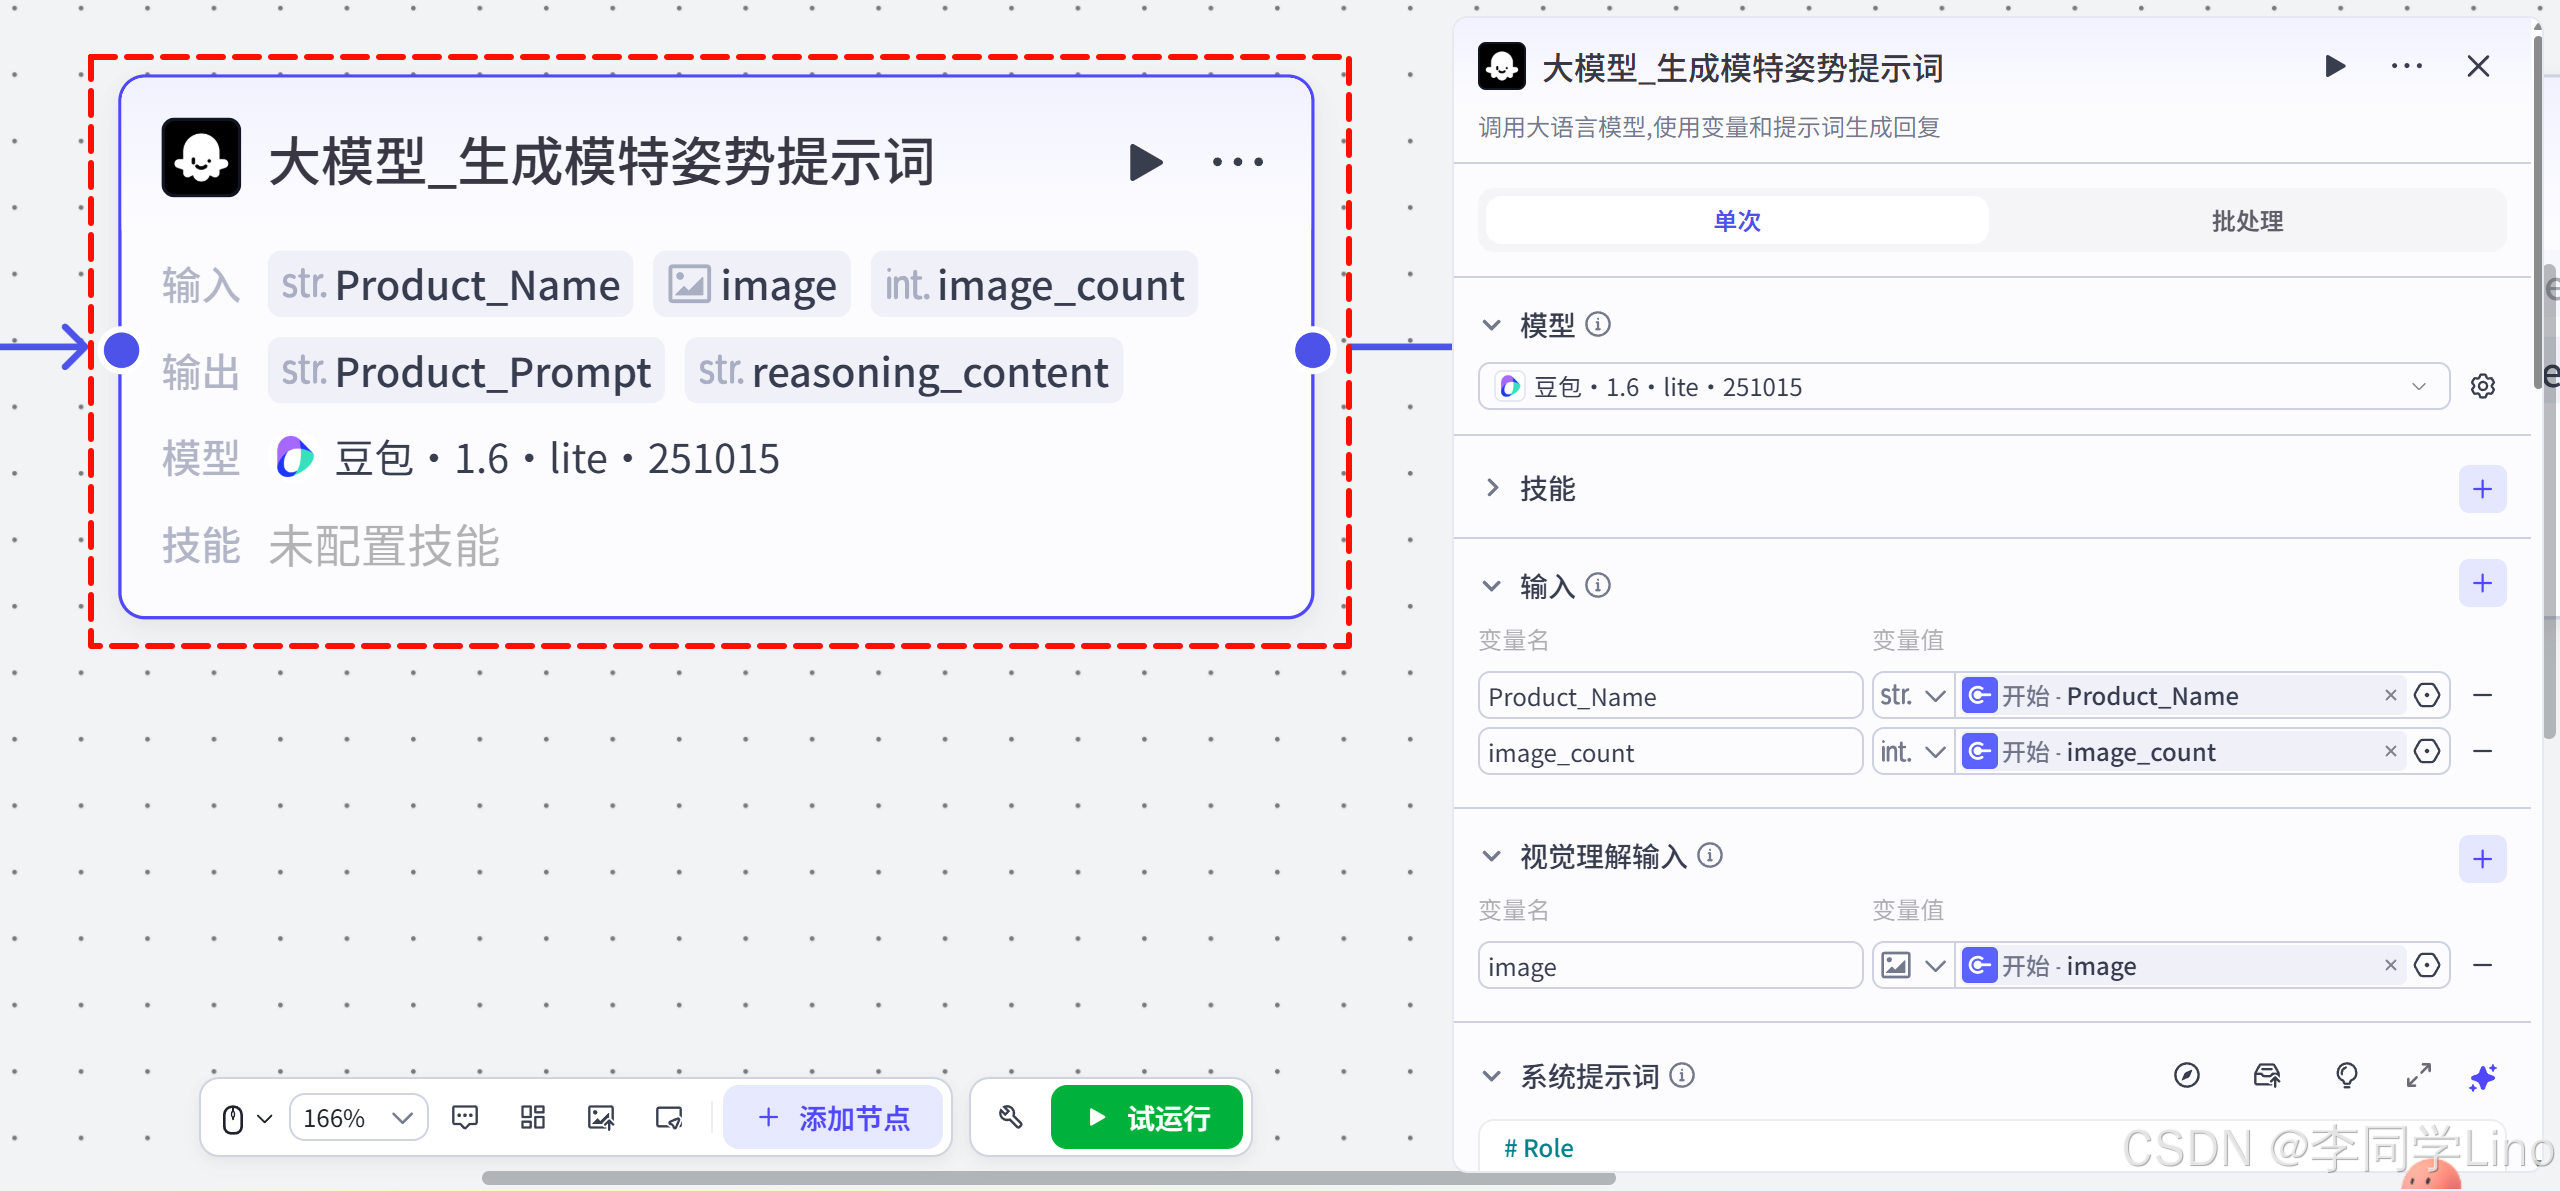Click the AI sparkle optimize prompt icon

[2482, 1076]
